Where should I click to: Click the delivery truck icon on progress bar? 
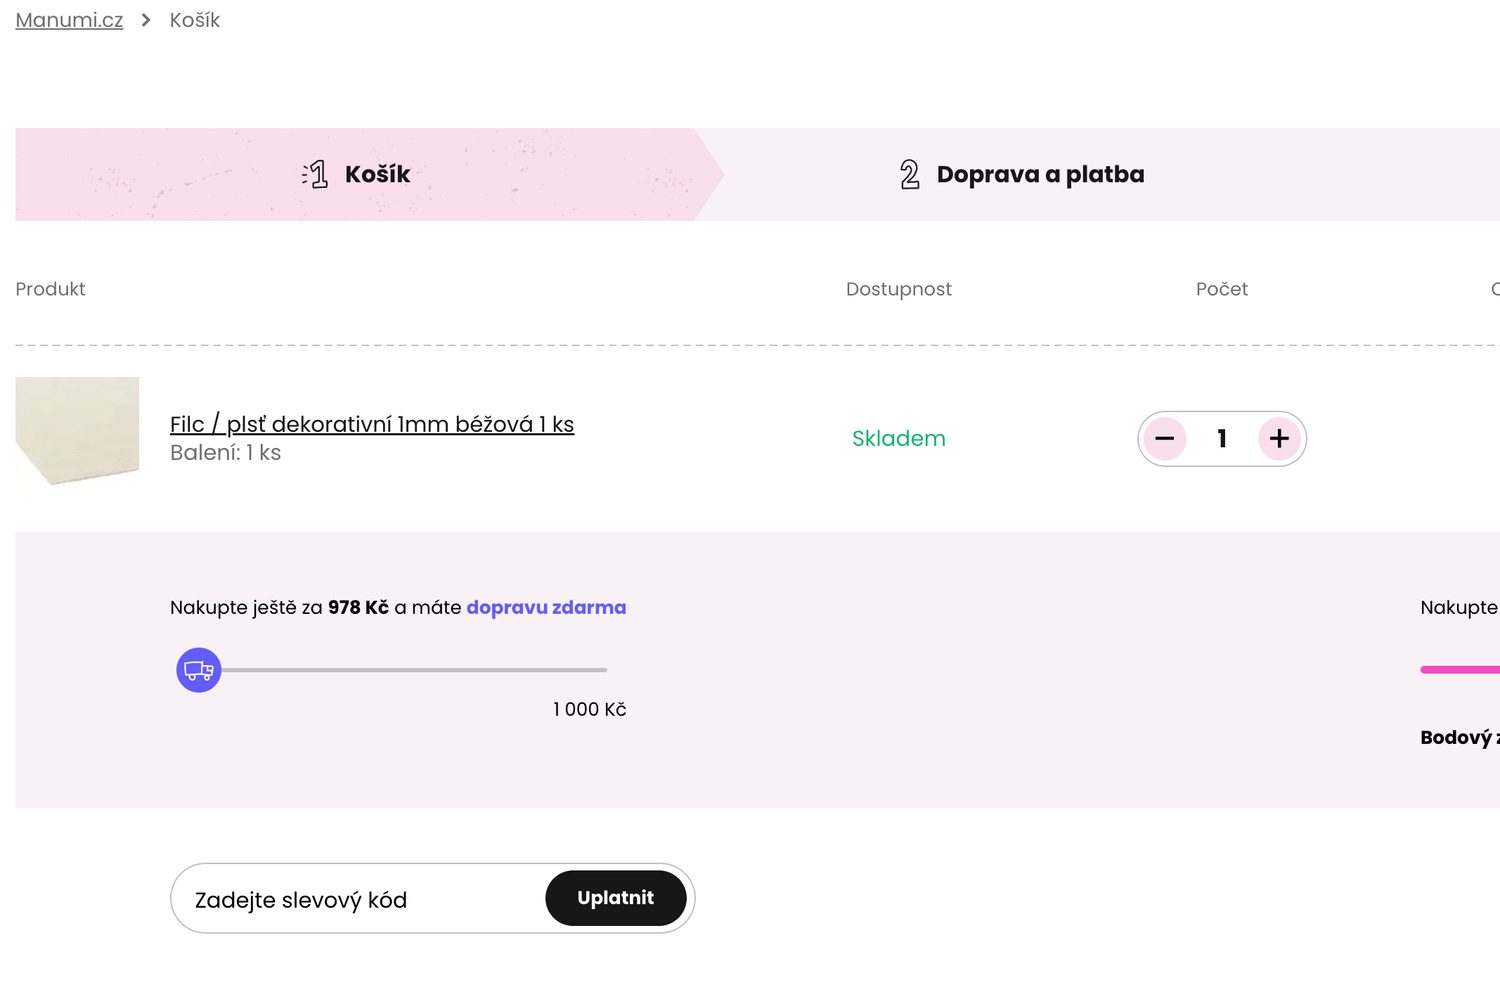(199, 670)
